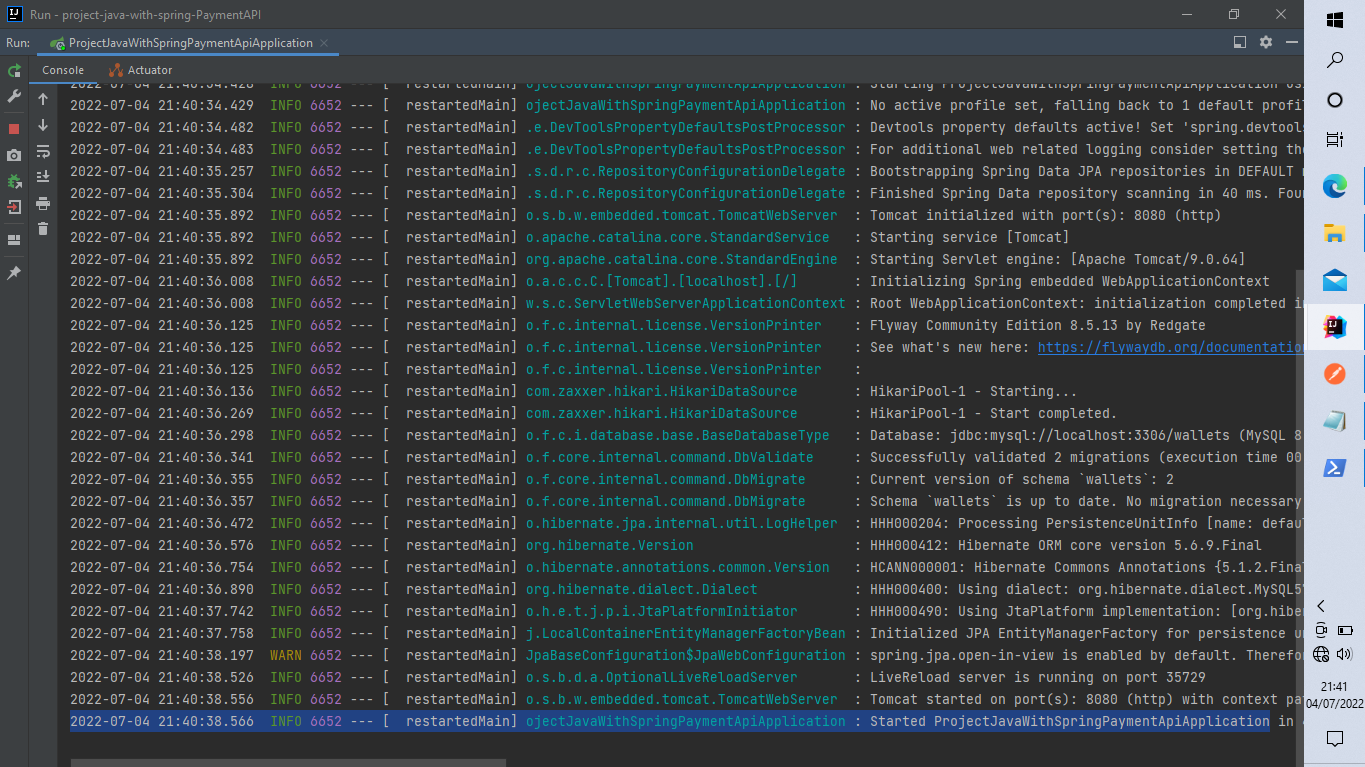Screen dimensions: 1365x767
Task: Open the Run tool window settings gear
Action: tap(1266, 42)
